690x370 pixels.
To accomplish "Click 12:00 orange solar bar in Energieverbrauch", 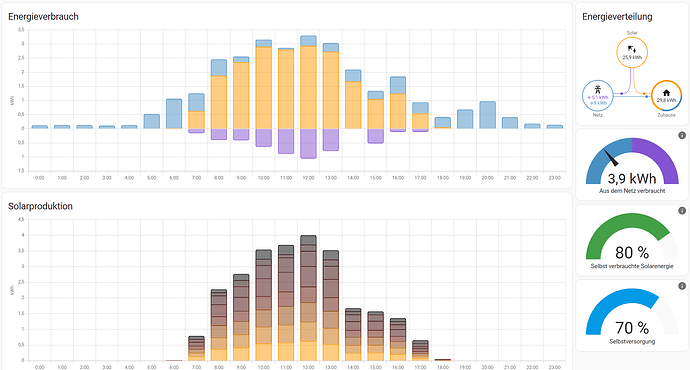I will [308, 87].
